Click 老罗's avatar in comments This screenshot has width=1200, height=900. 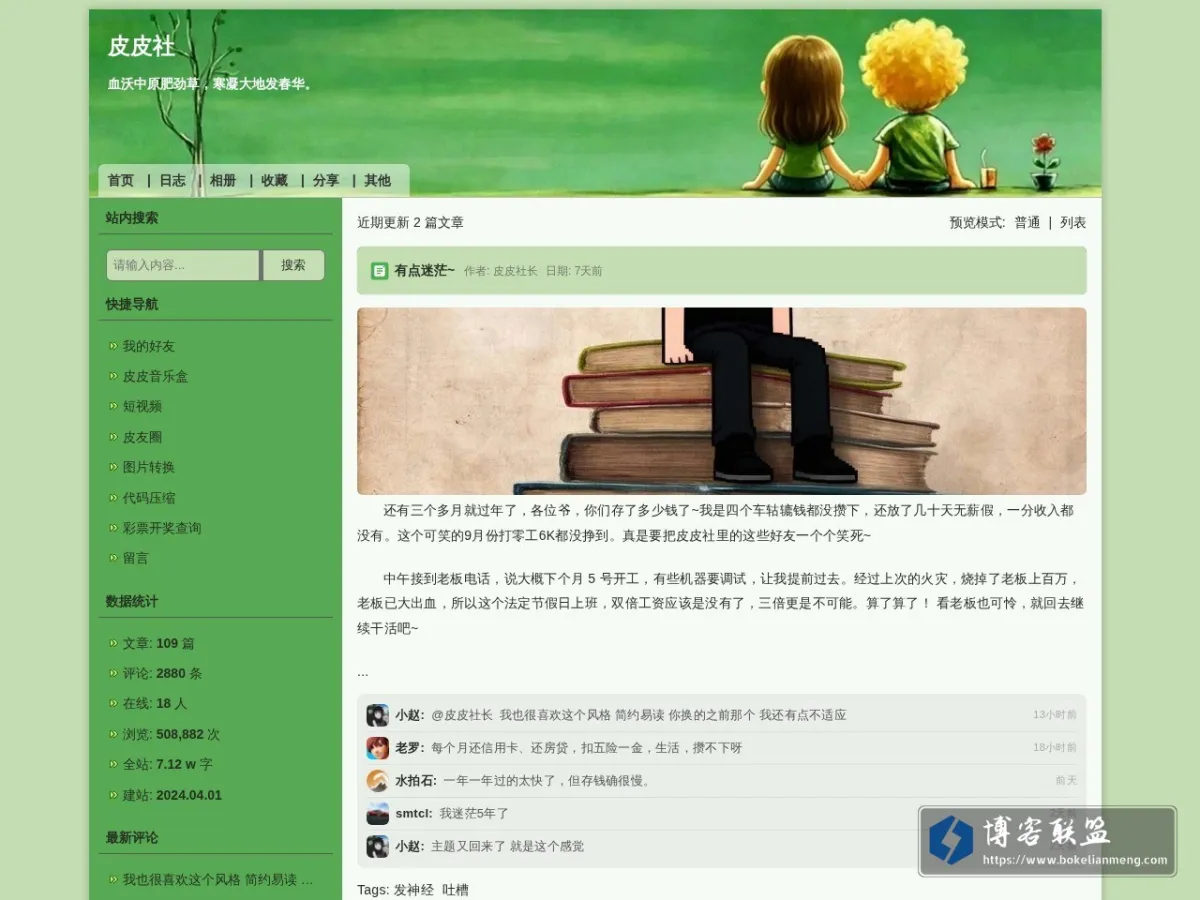point(377,748)
